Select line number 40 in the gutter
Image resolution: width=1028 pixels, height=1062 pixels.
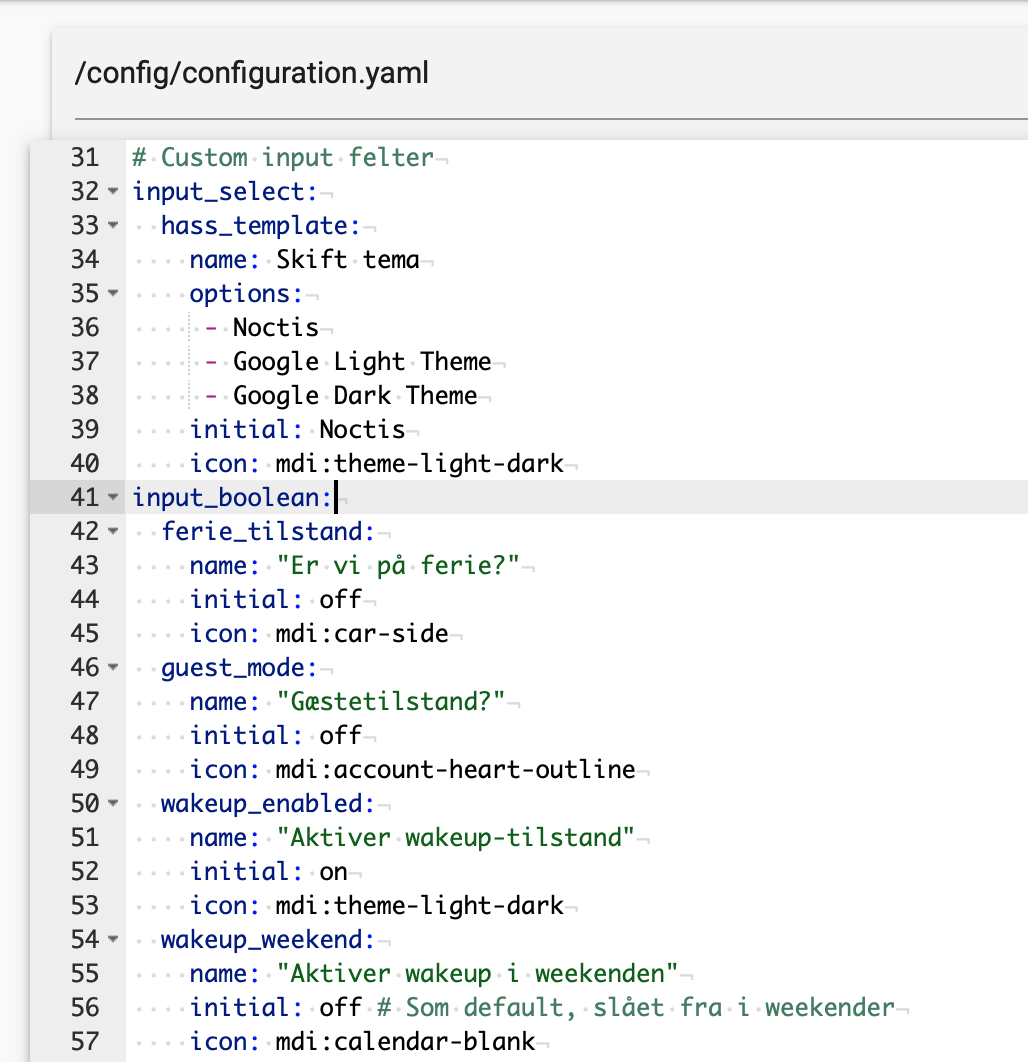(85, 463)
